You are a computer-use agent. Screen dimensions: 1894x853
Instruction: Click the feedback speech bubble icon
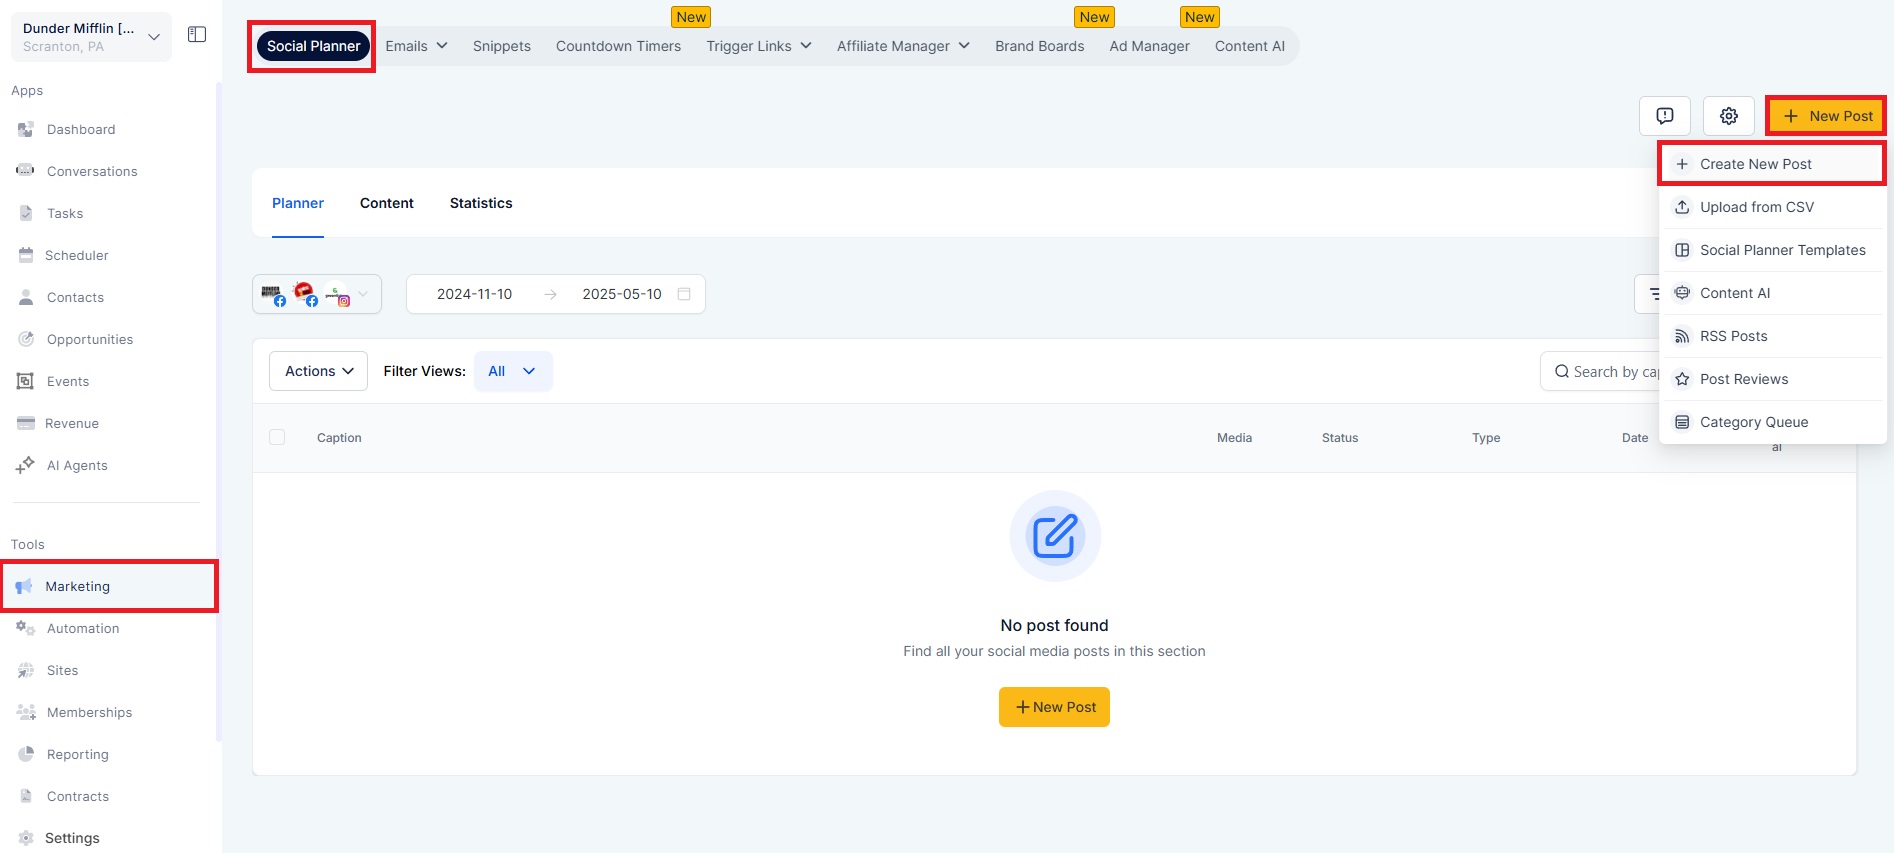(1665, 116)
